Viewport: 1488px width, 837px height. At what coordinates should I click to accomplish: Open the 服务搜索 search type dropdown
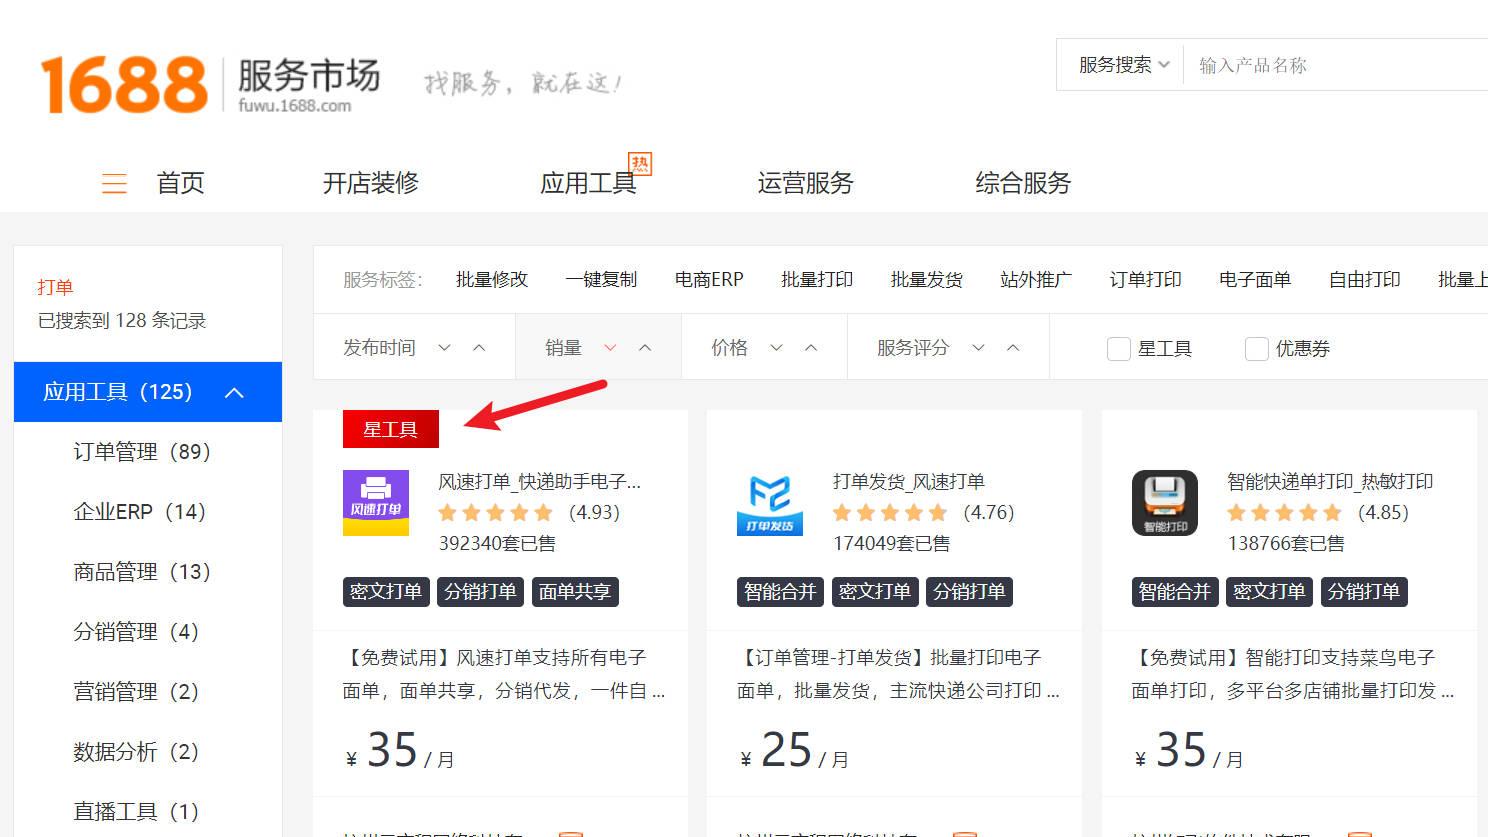click(x=1124, y=65)
